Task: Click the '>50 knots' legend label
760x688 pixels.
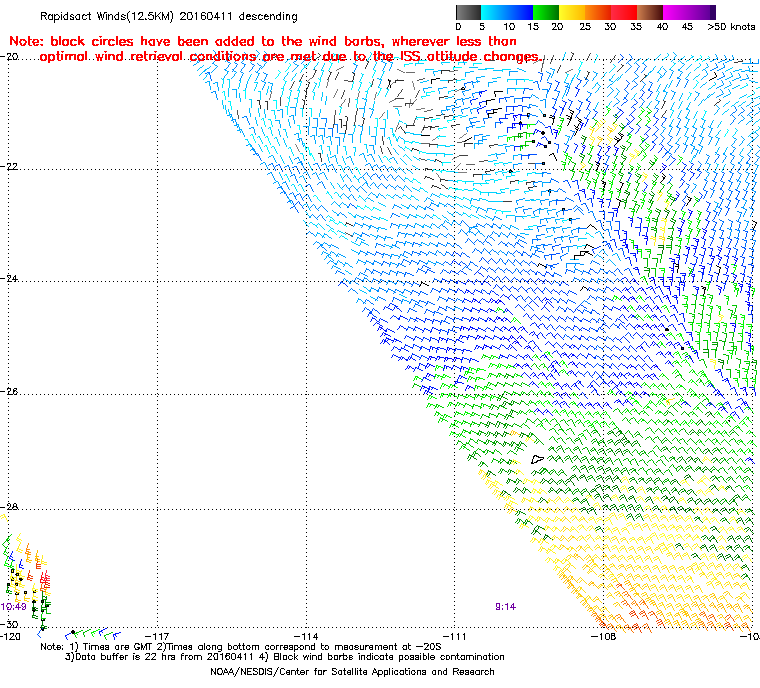Action: click(x=731, y=27)
